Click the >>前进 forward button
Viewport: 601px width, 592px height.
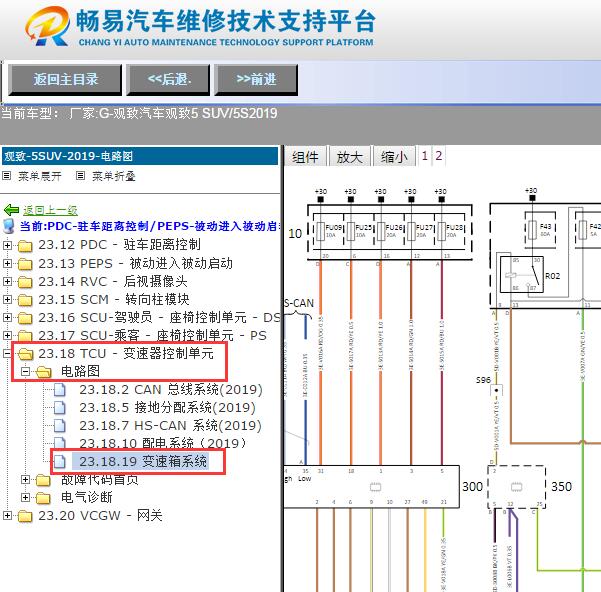point(256,80)
